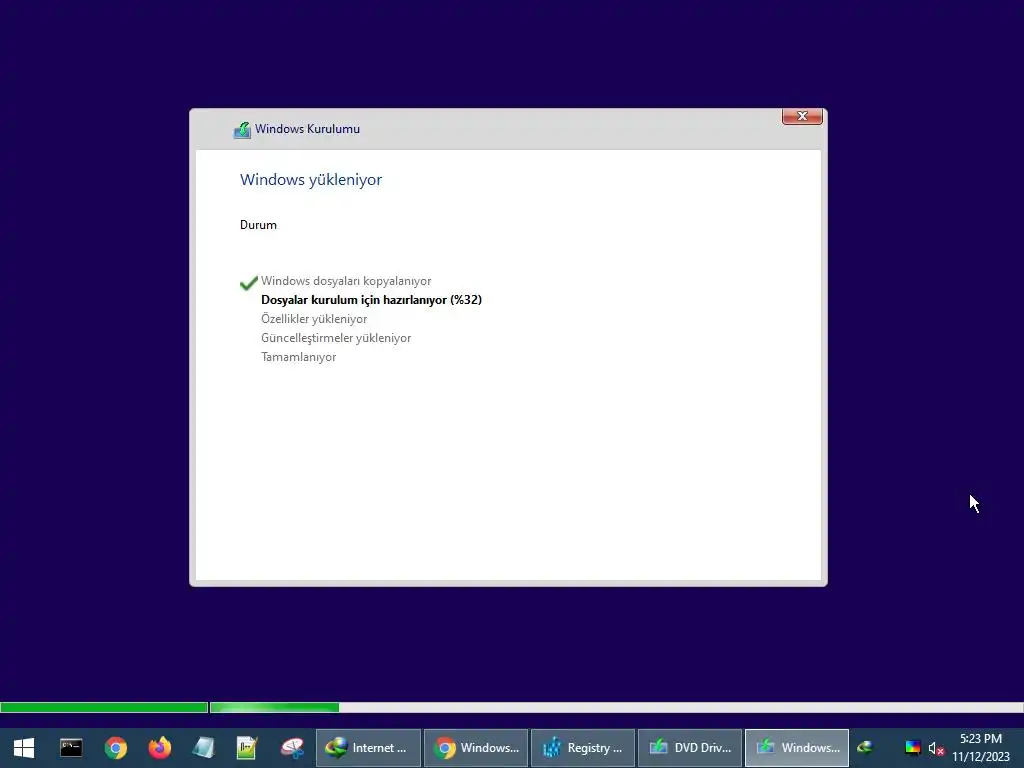Click the 'Durum' label

[259, 225]
